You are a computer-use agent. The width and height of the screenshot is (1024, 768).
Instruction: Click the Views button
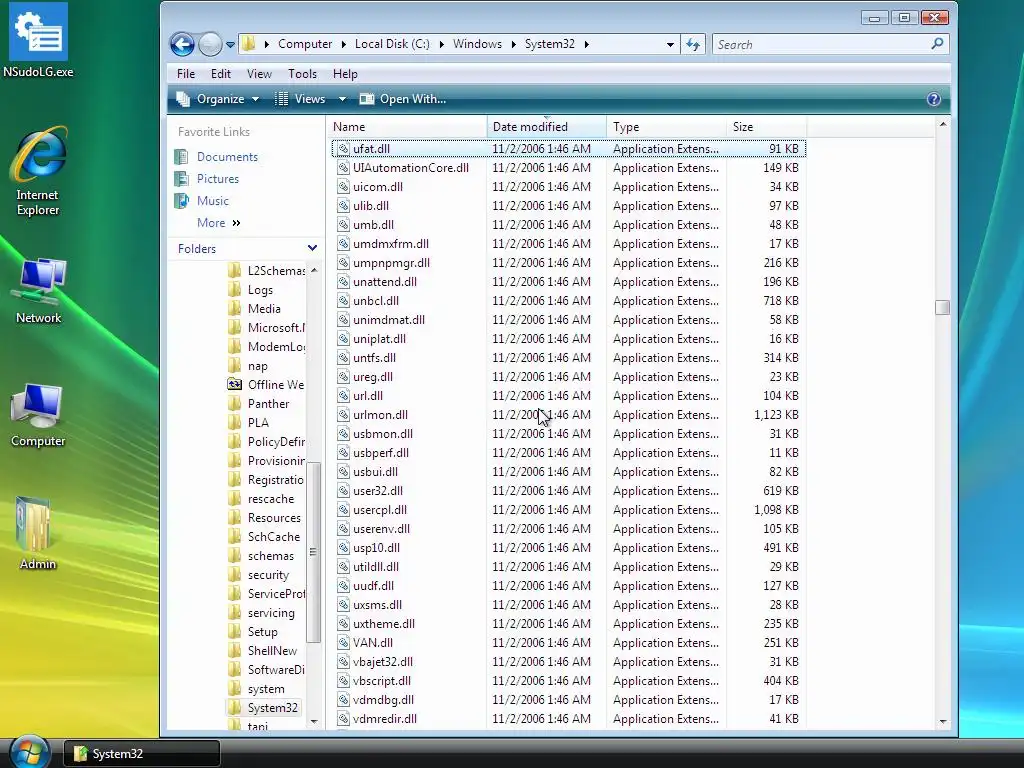coord(300,99)
